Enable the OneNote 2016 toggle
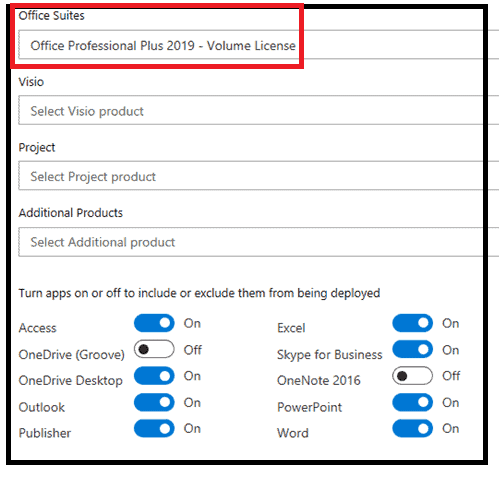499x479 pixels. (412, 376)
